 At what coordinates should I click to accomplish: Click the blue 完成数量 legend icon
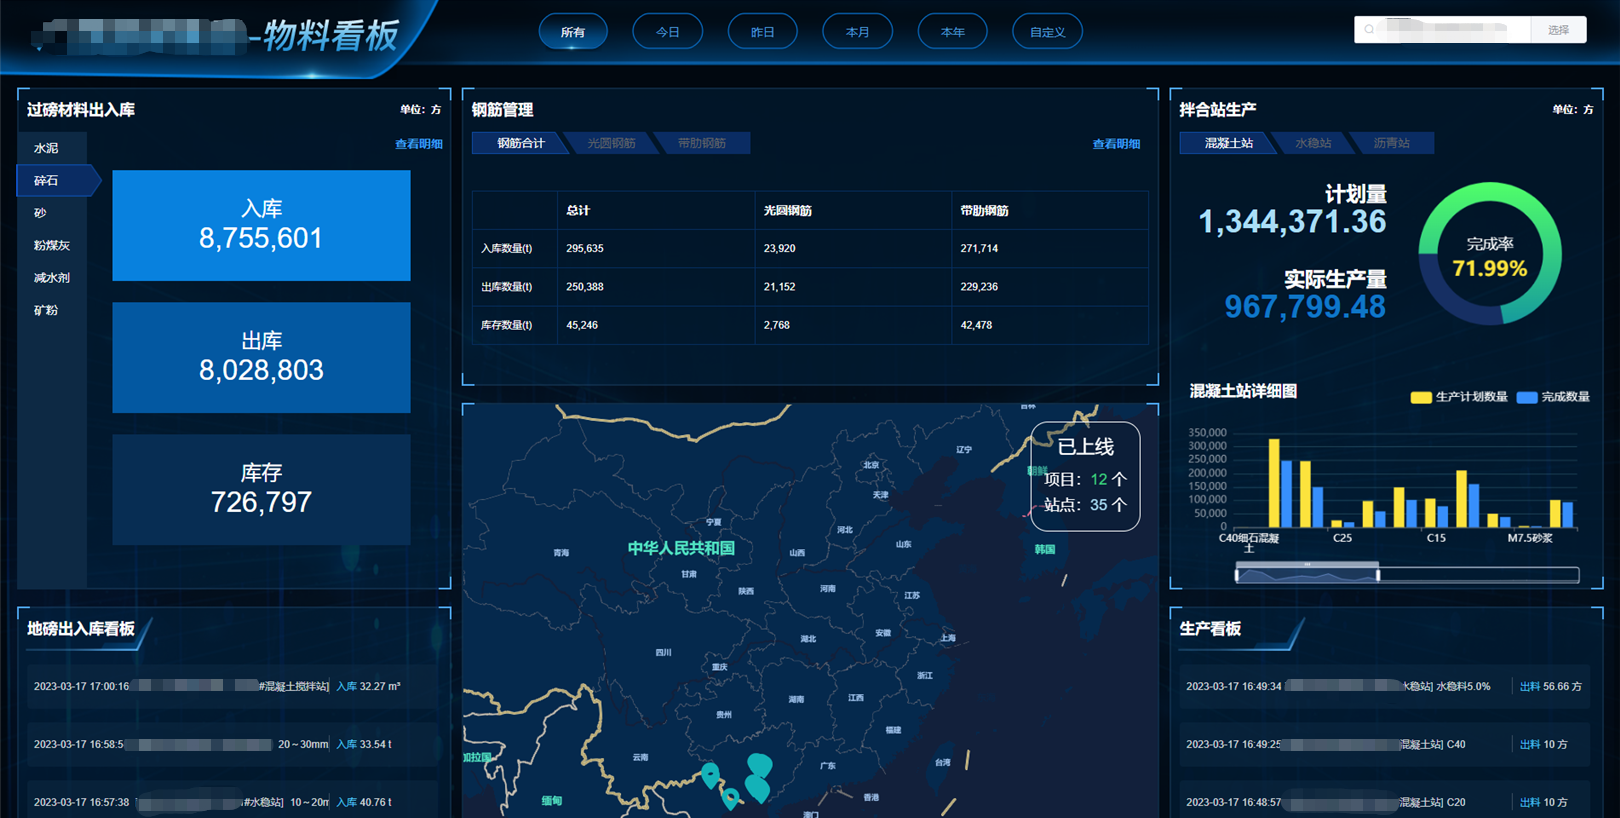click(1526, 397)
